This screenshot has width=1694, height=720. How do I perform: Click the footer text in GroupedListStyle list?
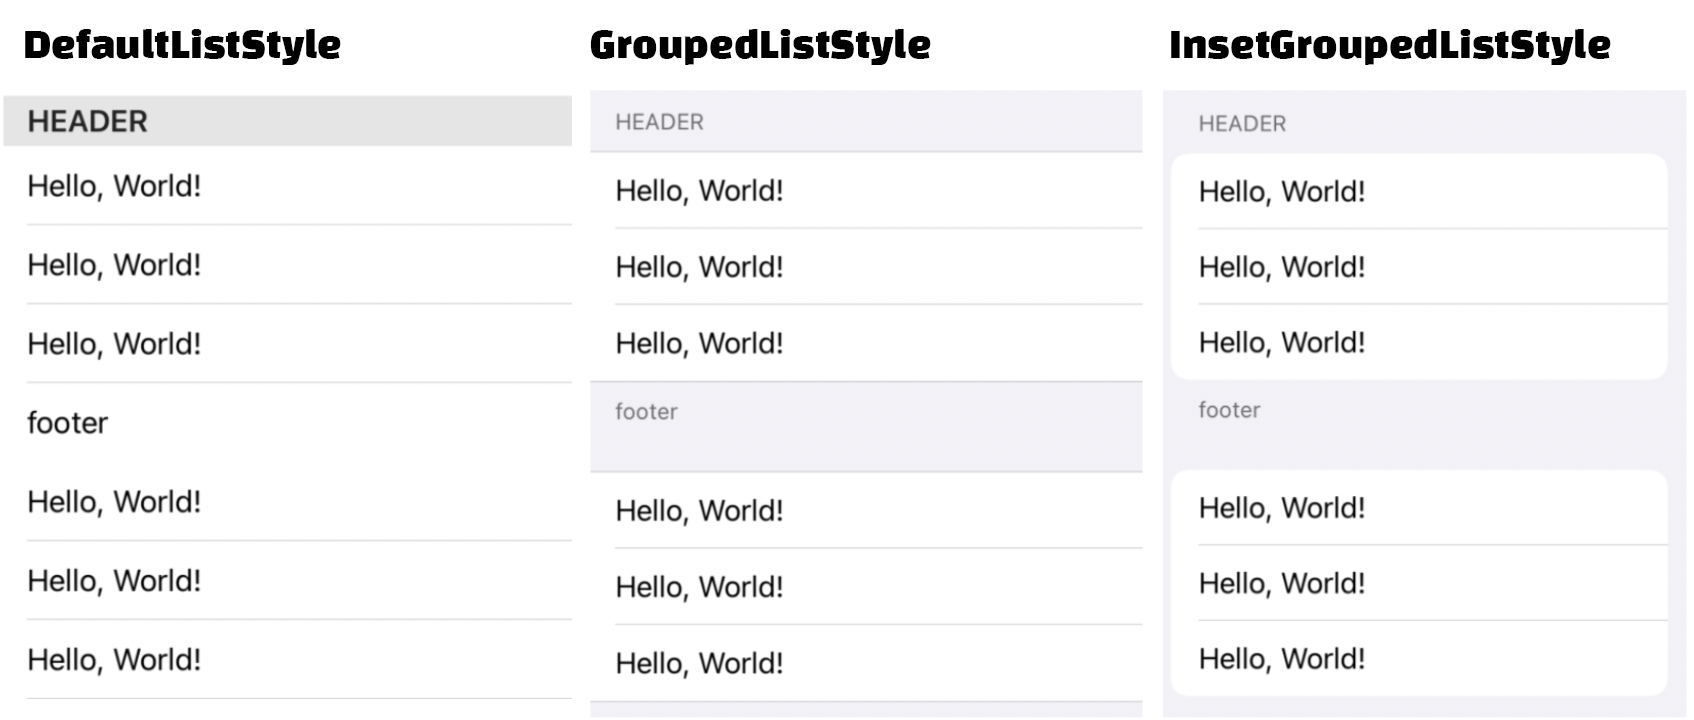[x=646, y=412]
